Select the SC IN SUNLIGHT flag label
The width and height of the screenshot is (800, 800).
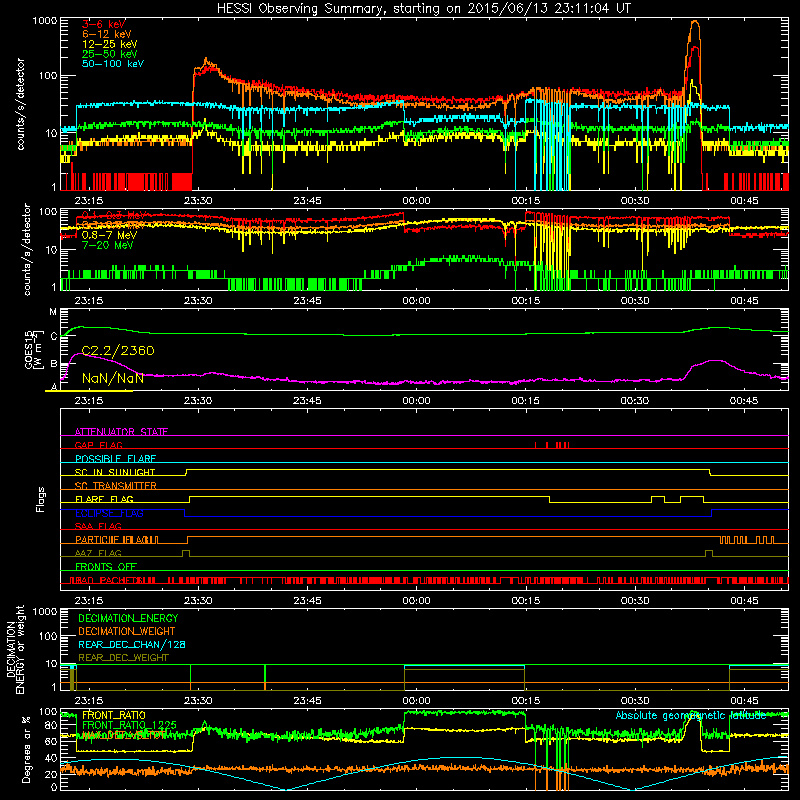click(115, 472)
